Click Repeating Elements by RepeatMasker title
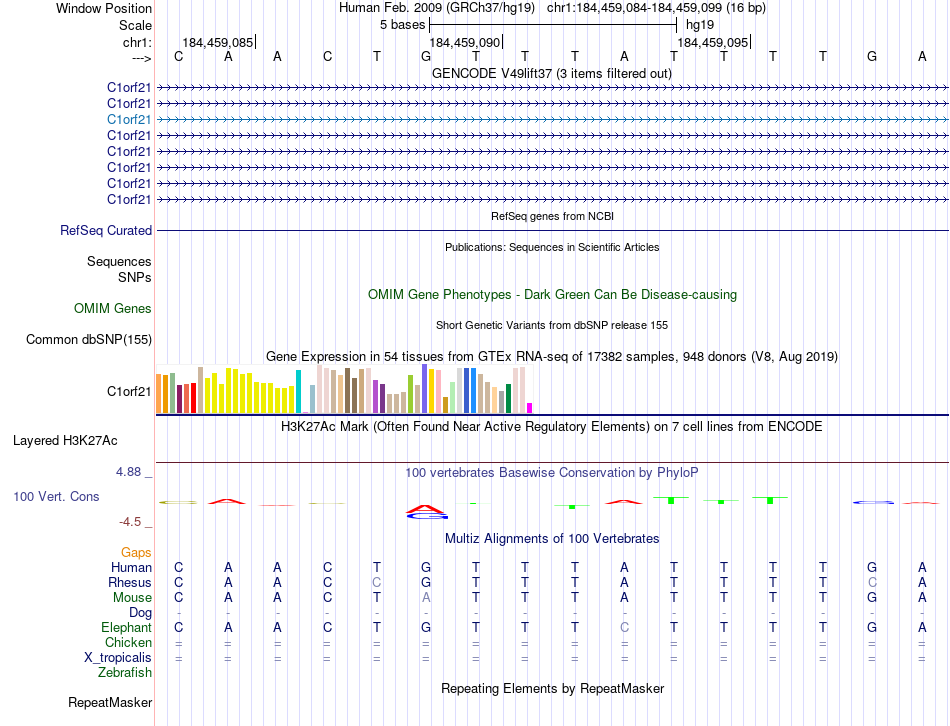 (552, 688)
